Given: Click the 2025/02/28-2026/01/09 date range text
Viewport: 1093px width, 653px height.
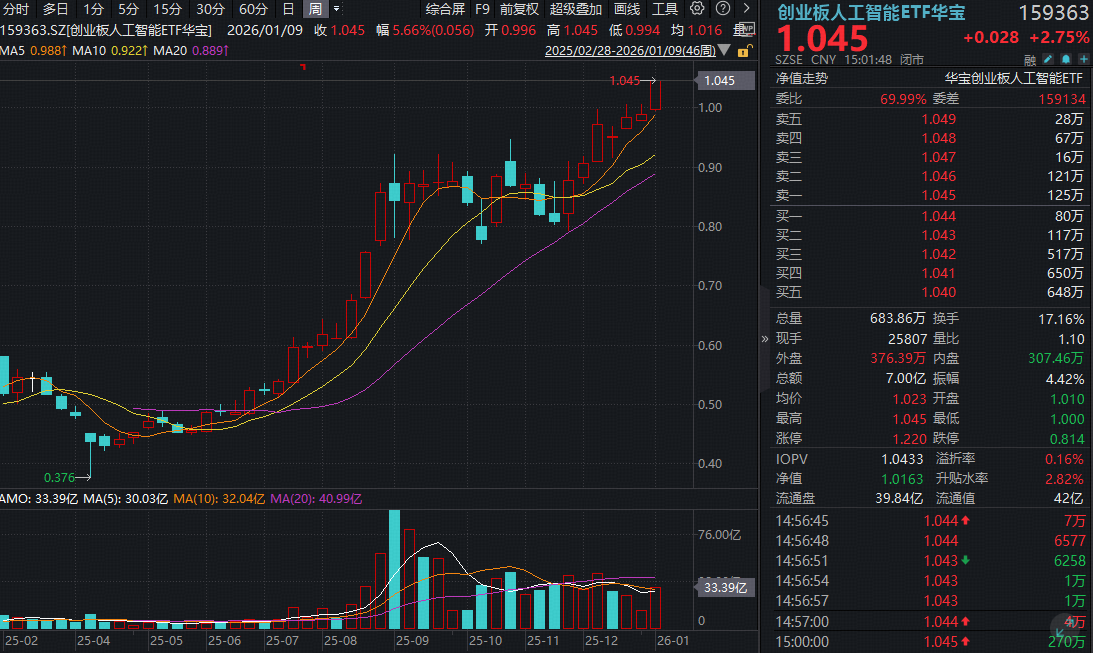Looking at the screenshot, I should [x=630, y=50].
